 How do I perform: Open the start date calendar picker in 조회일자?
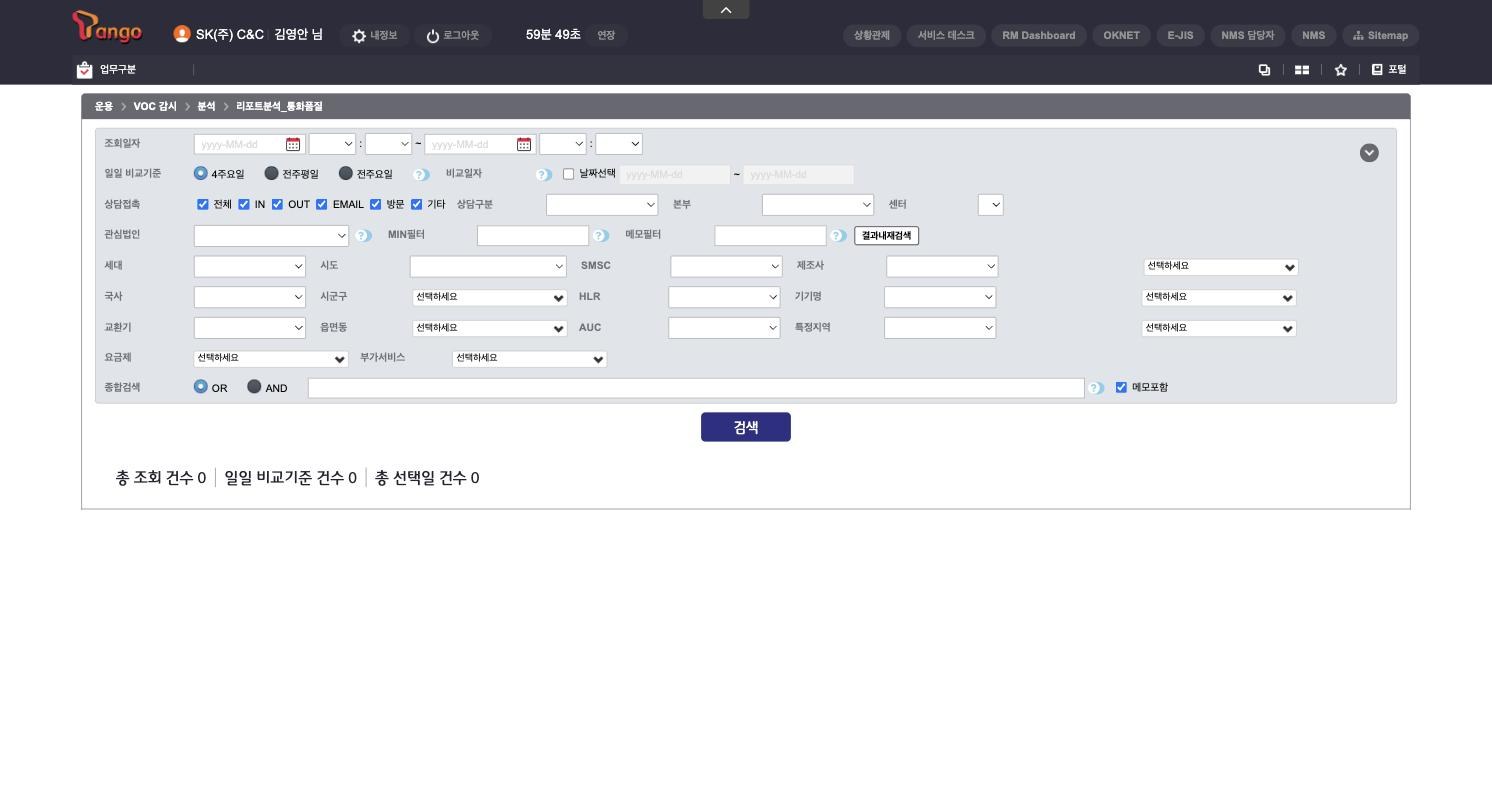(293, 145)
